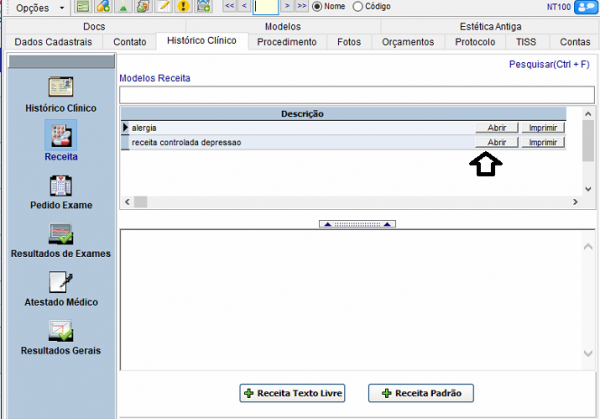
Task: Print the alergia prescription template
Action: (x=543, y=128)
